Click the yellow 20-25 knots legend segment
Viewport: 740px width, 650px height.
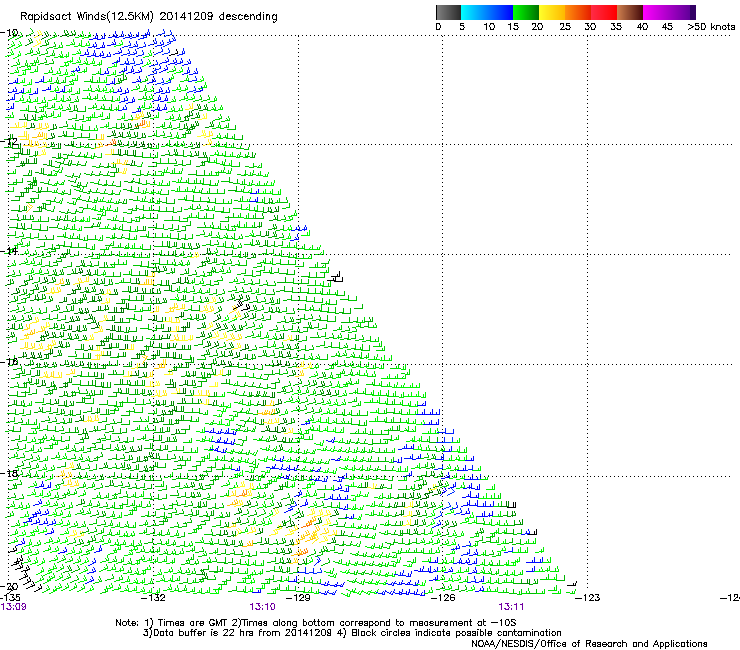coord(552,12)
